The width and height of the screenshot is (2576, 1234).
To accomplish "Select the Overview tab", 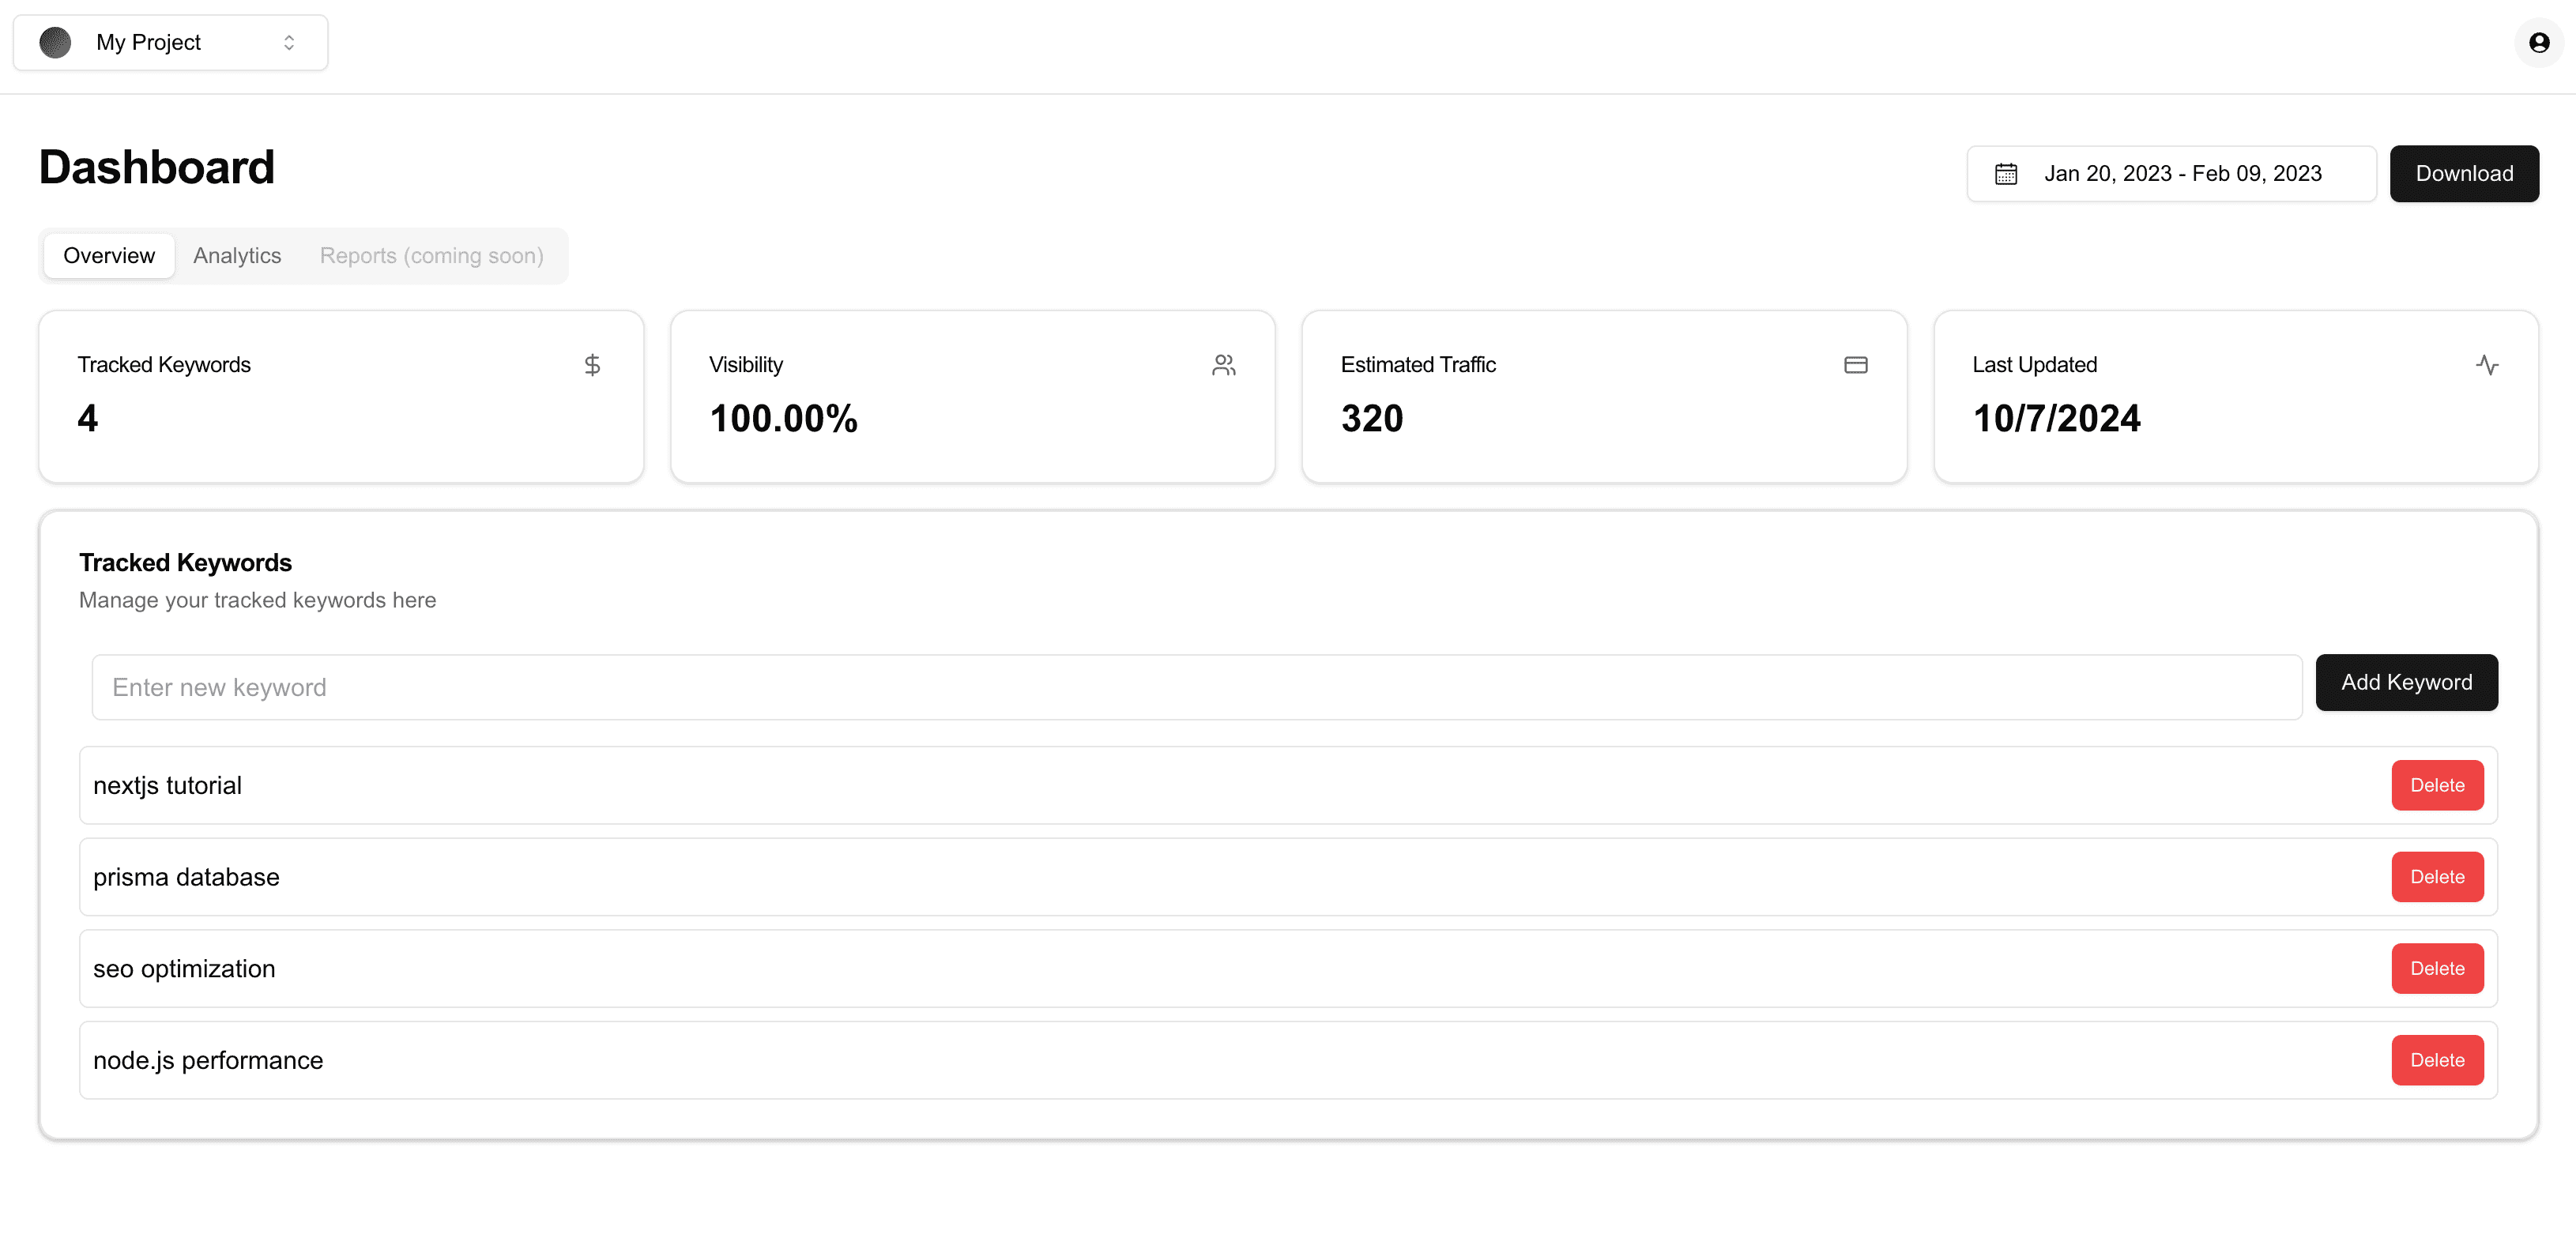I will coord(109,256).
